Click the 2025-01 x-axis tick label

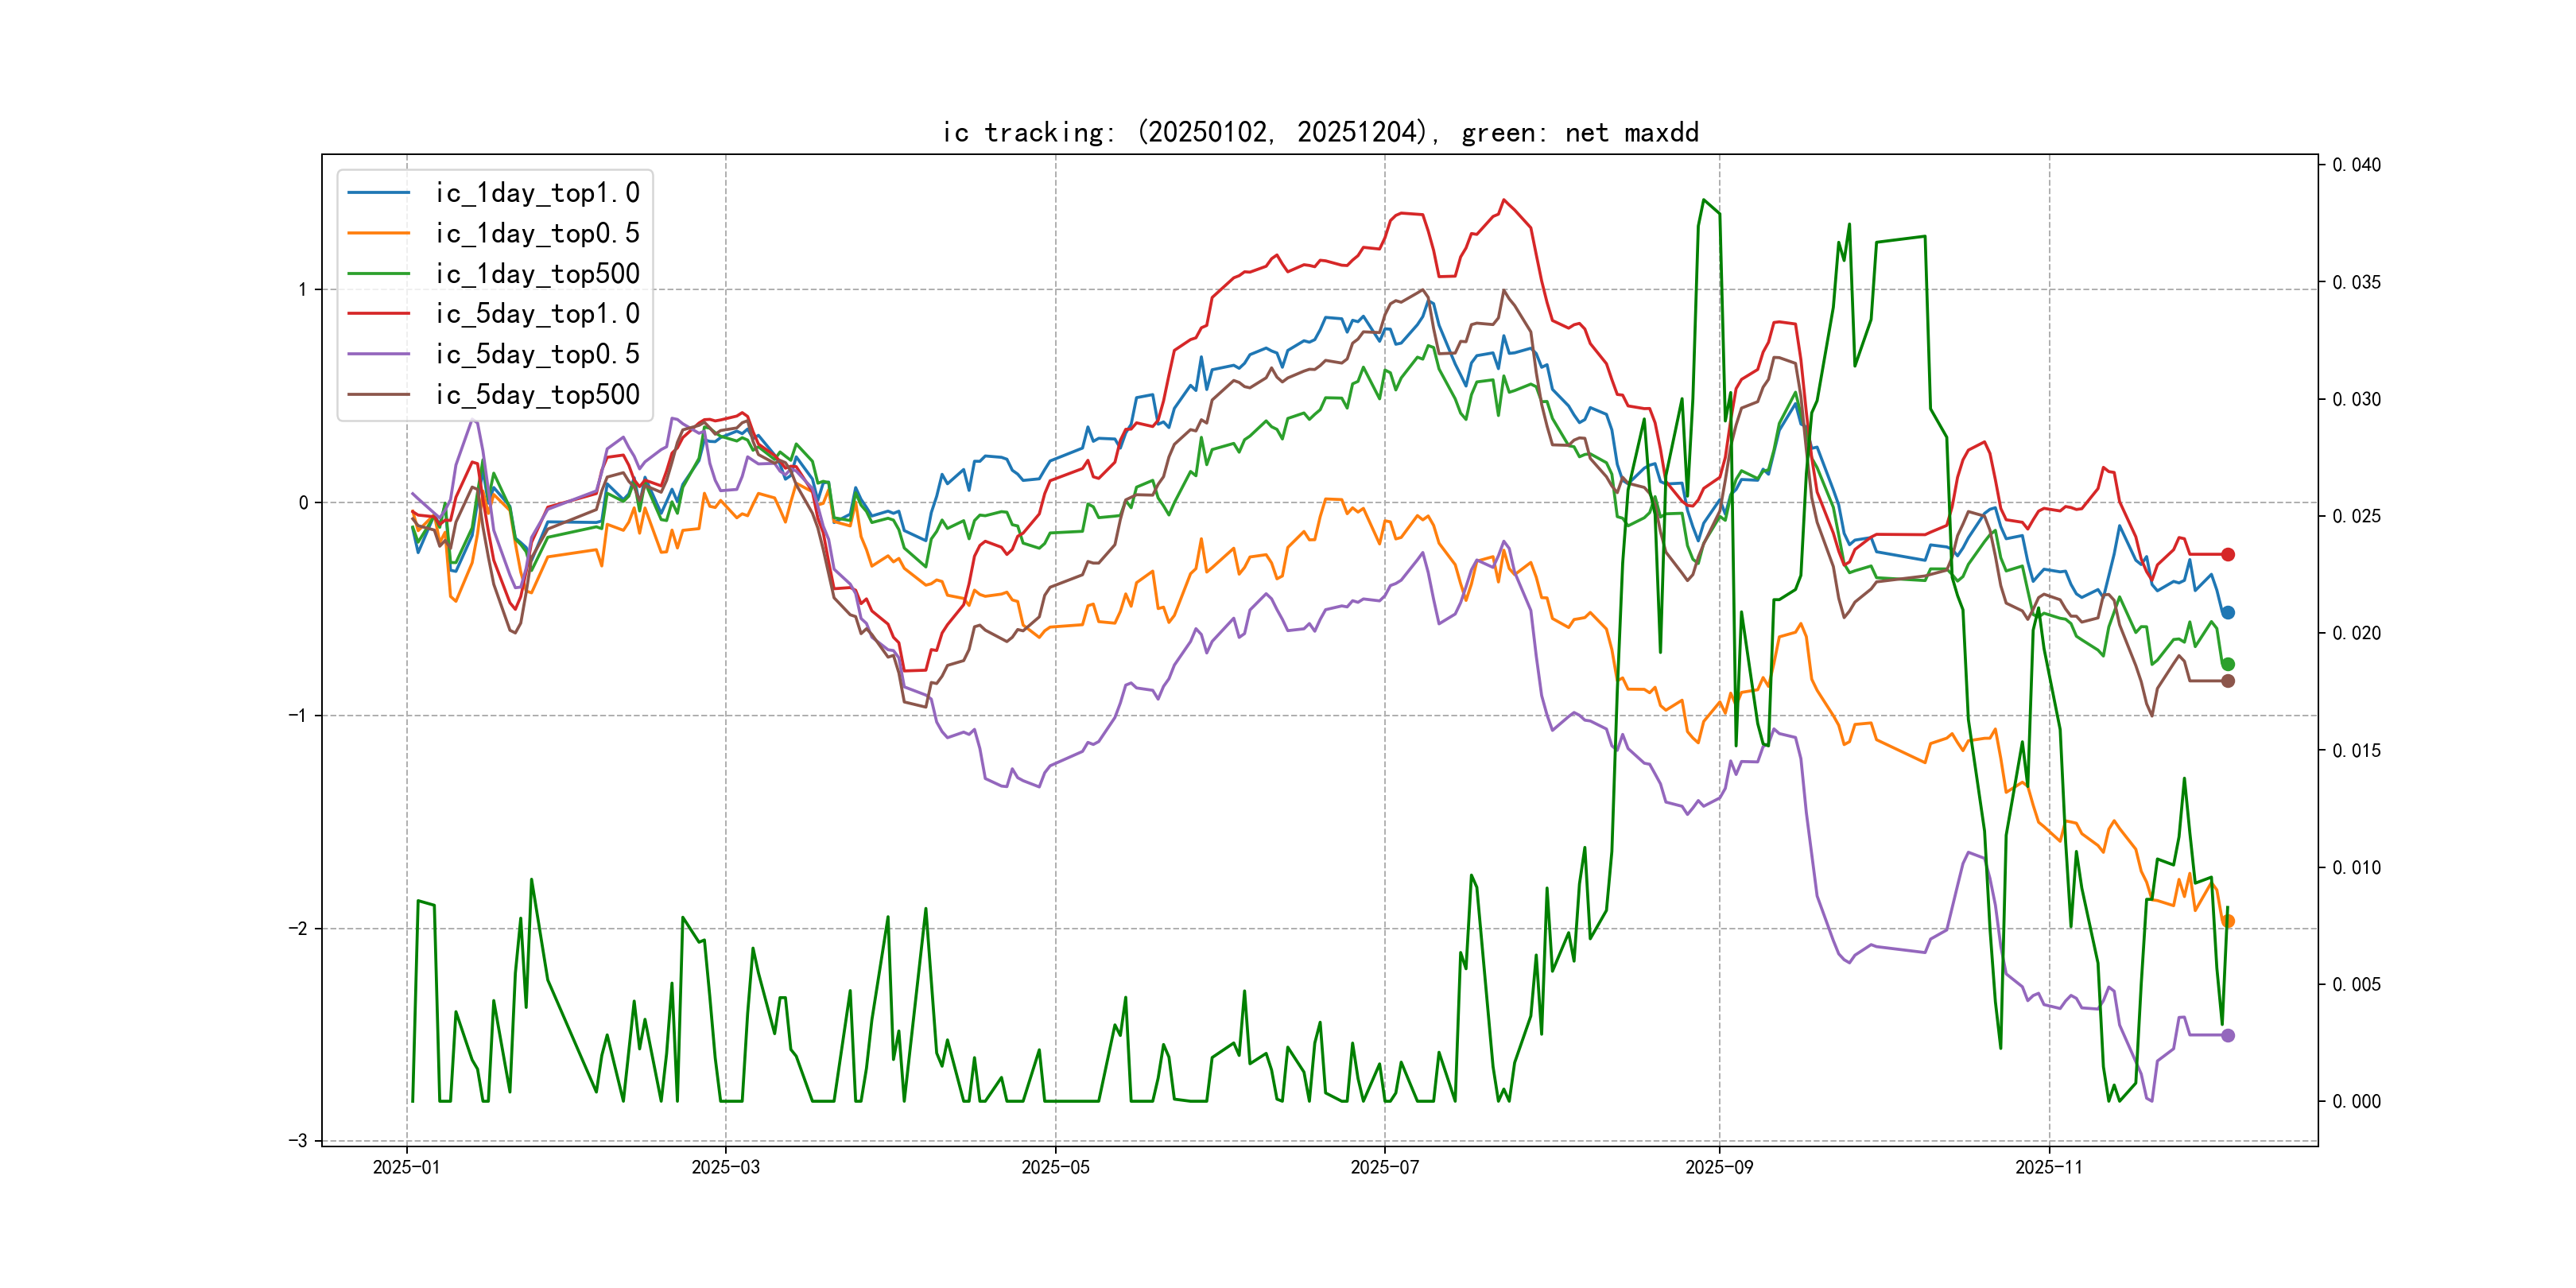406,1167
